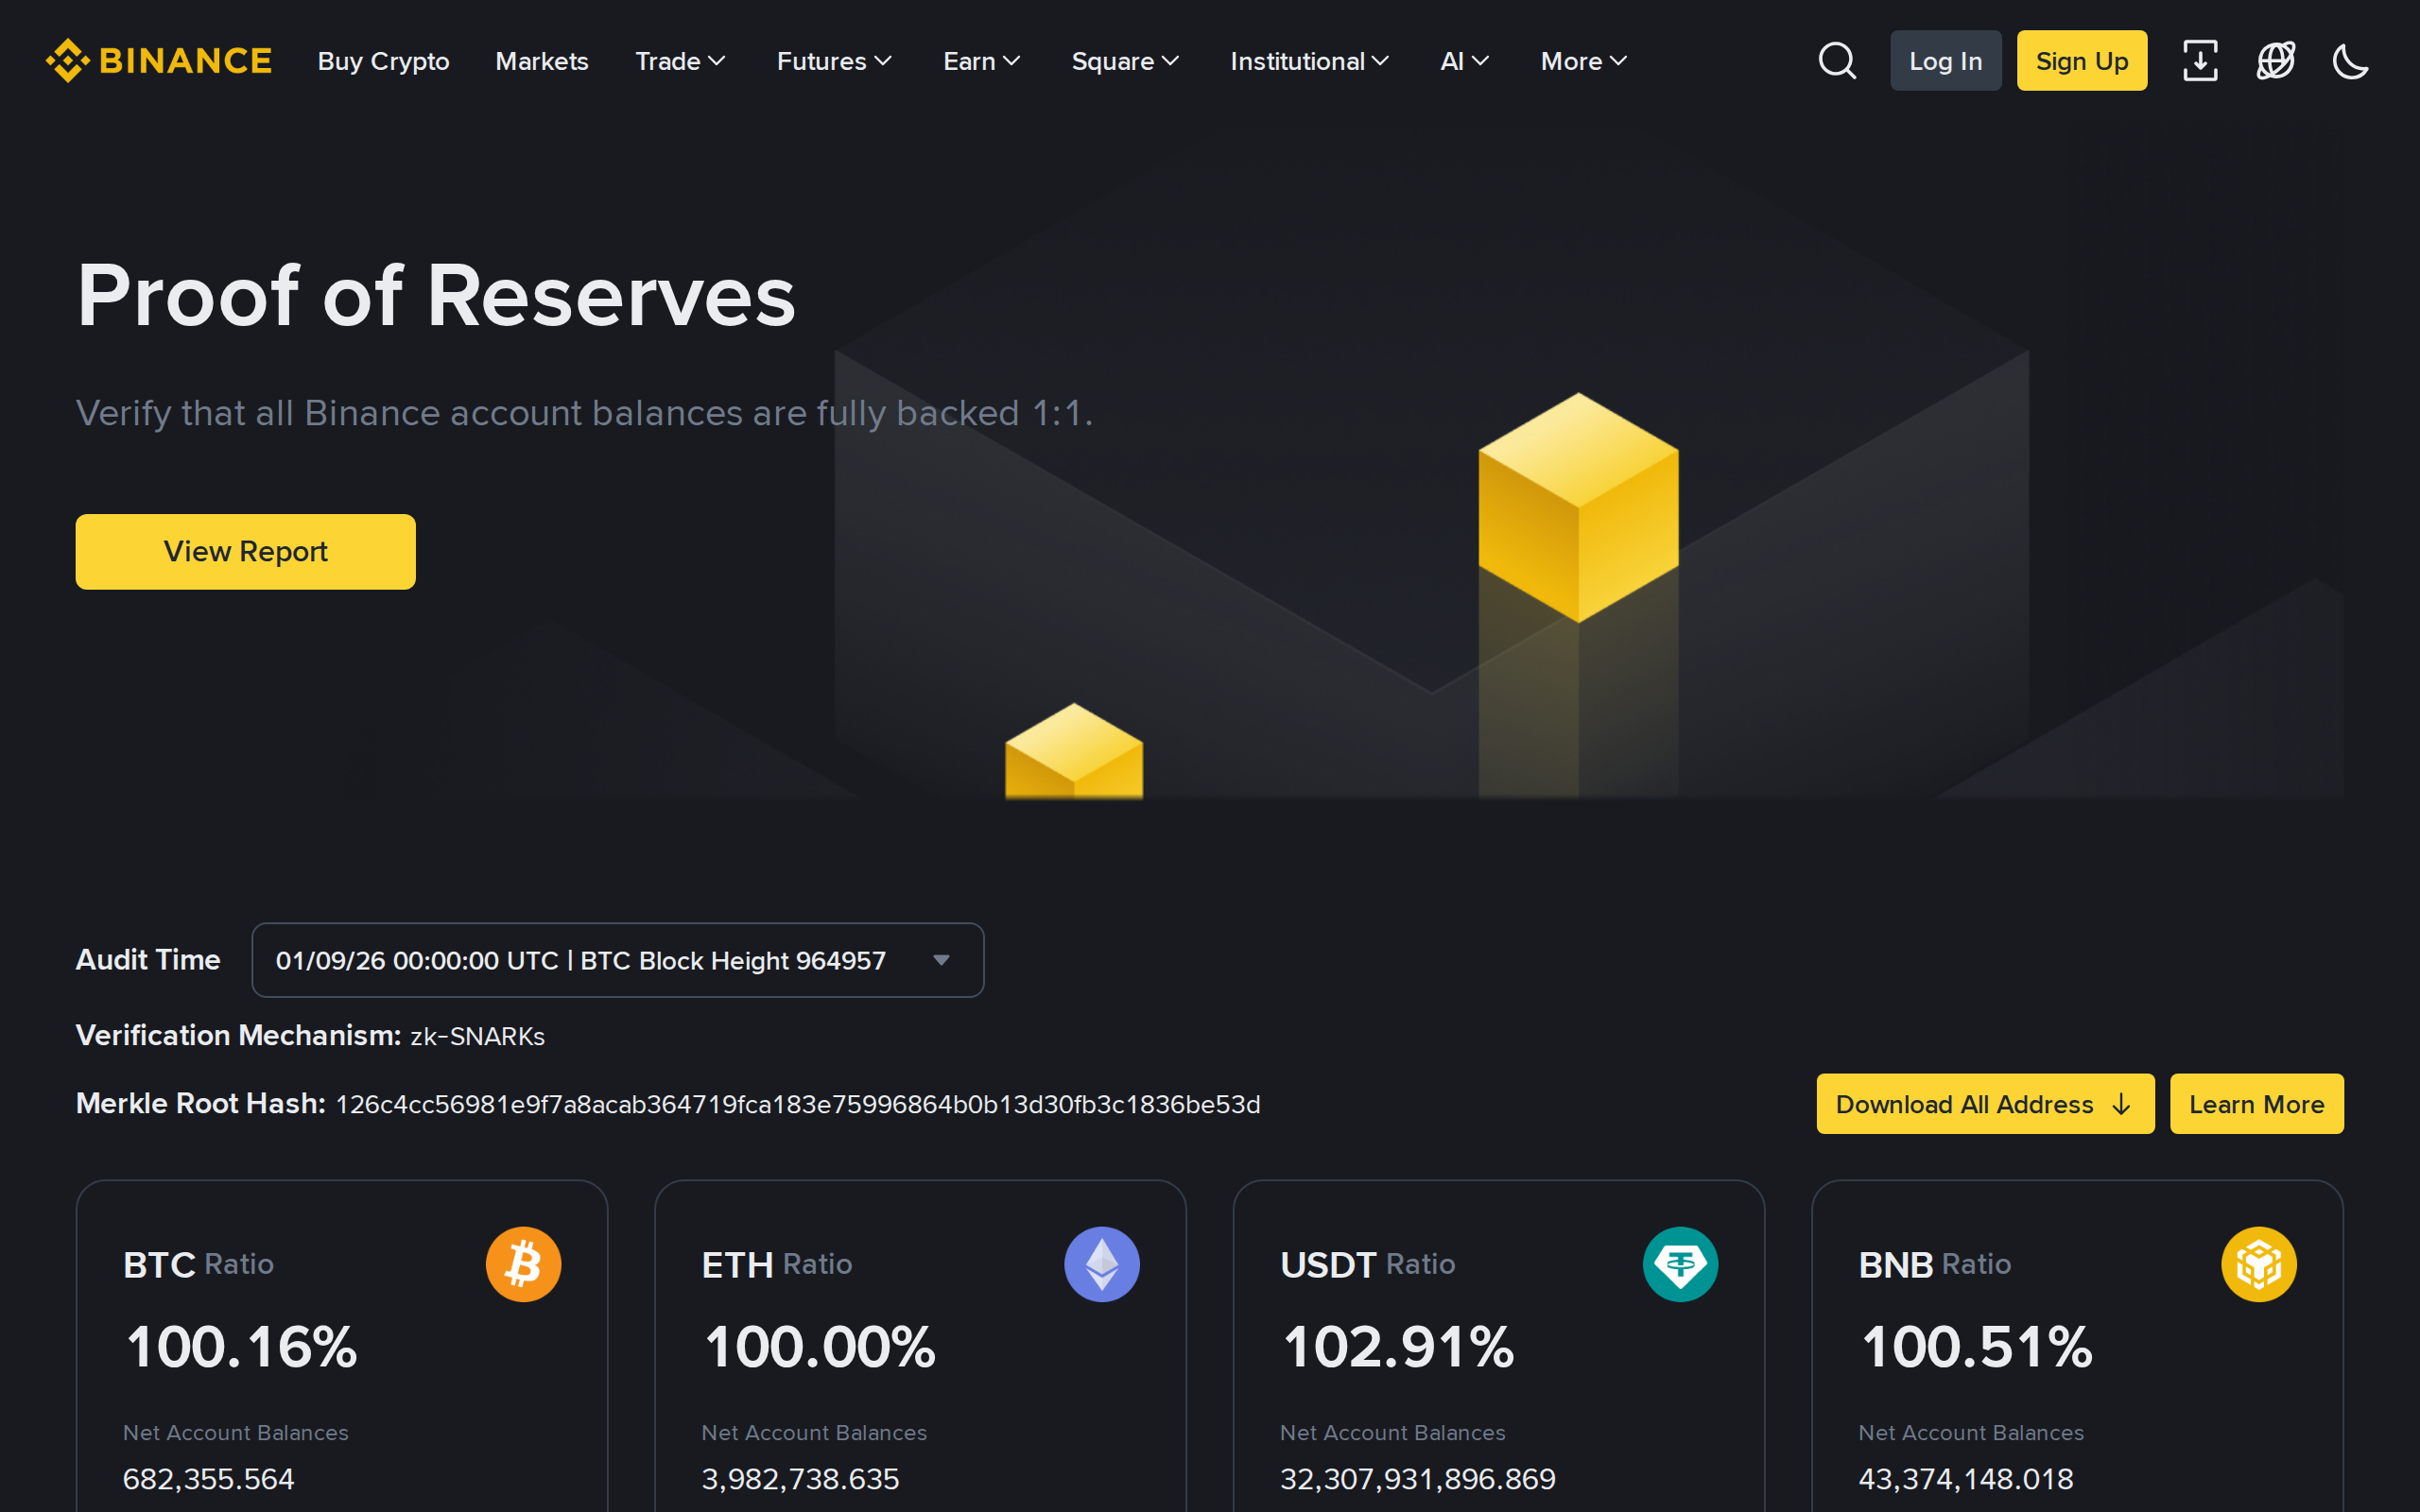Screen dimensions: 2420x1512
Task: Click the Learn More button
Action: [2256, 1104]
